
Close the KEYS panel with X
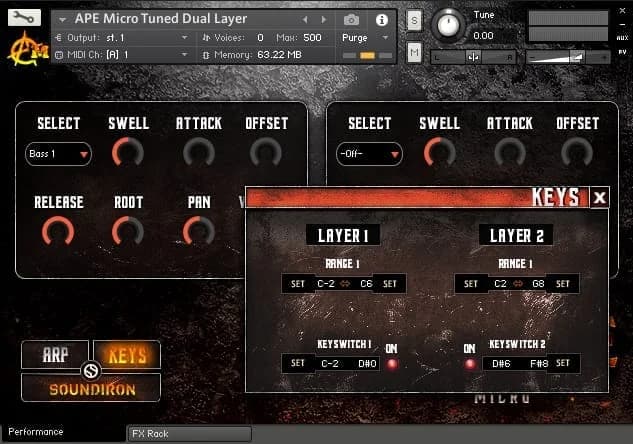[x=599, y=197]
